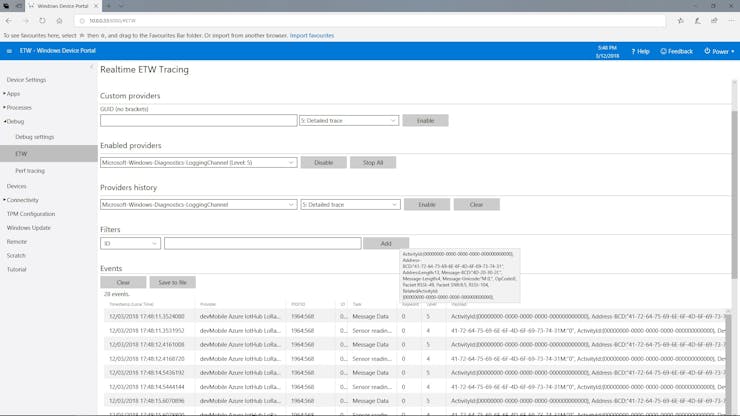Open the filter type ID dropdown
Screen dimensions: 740x416
(x=130, y=243)
